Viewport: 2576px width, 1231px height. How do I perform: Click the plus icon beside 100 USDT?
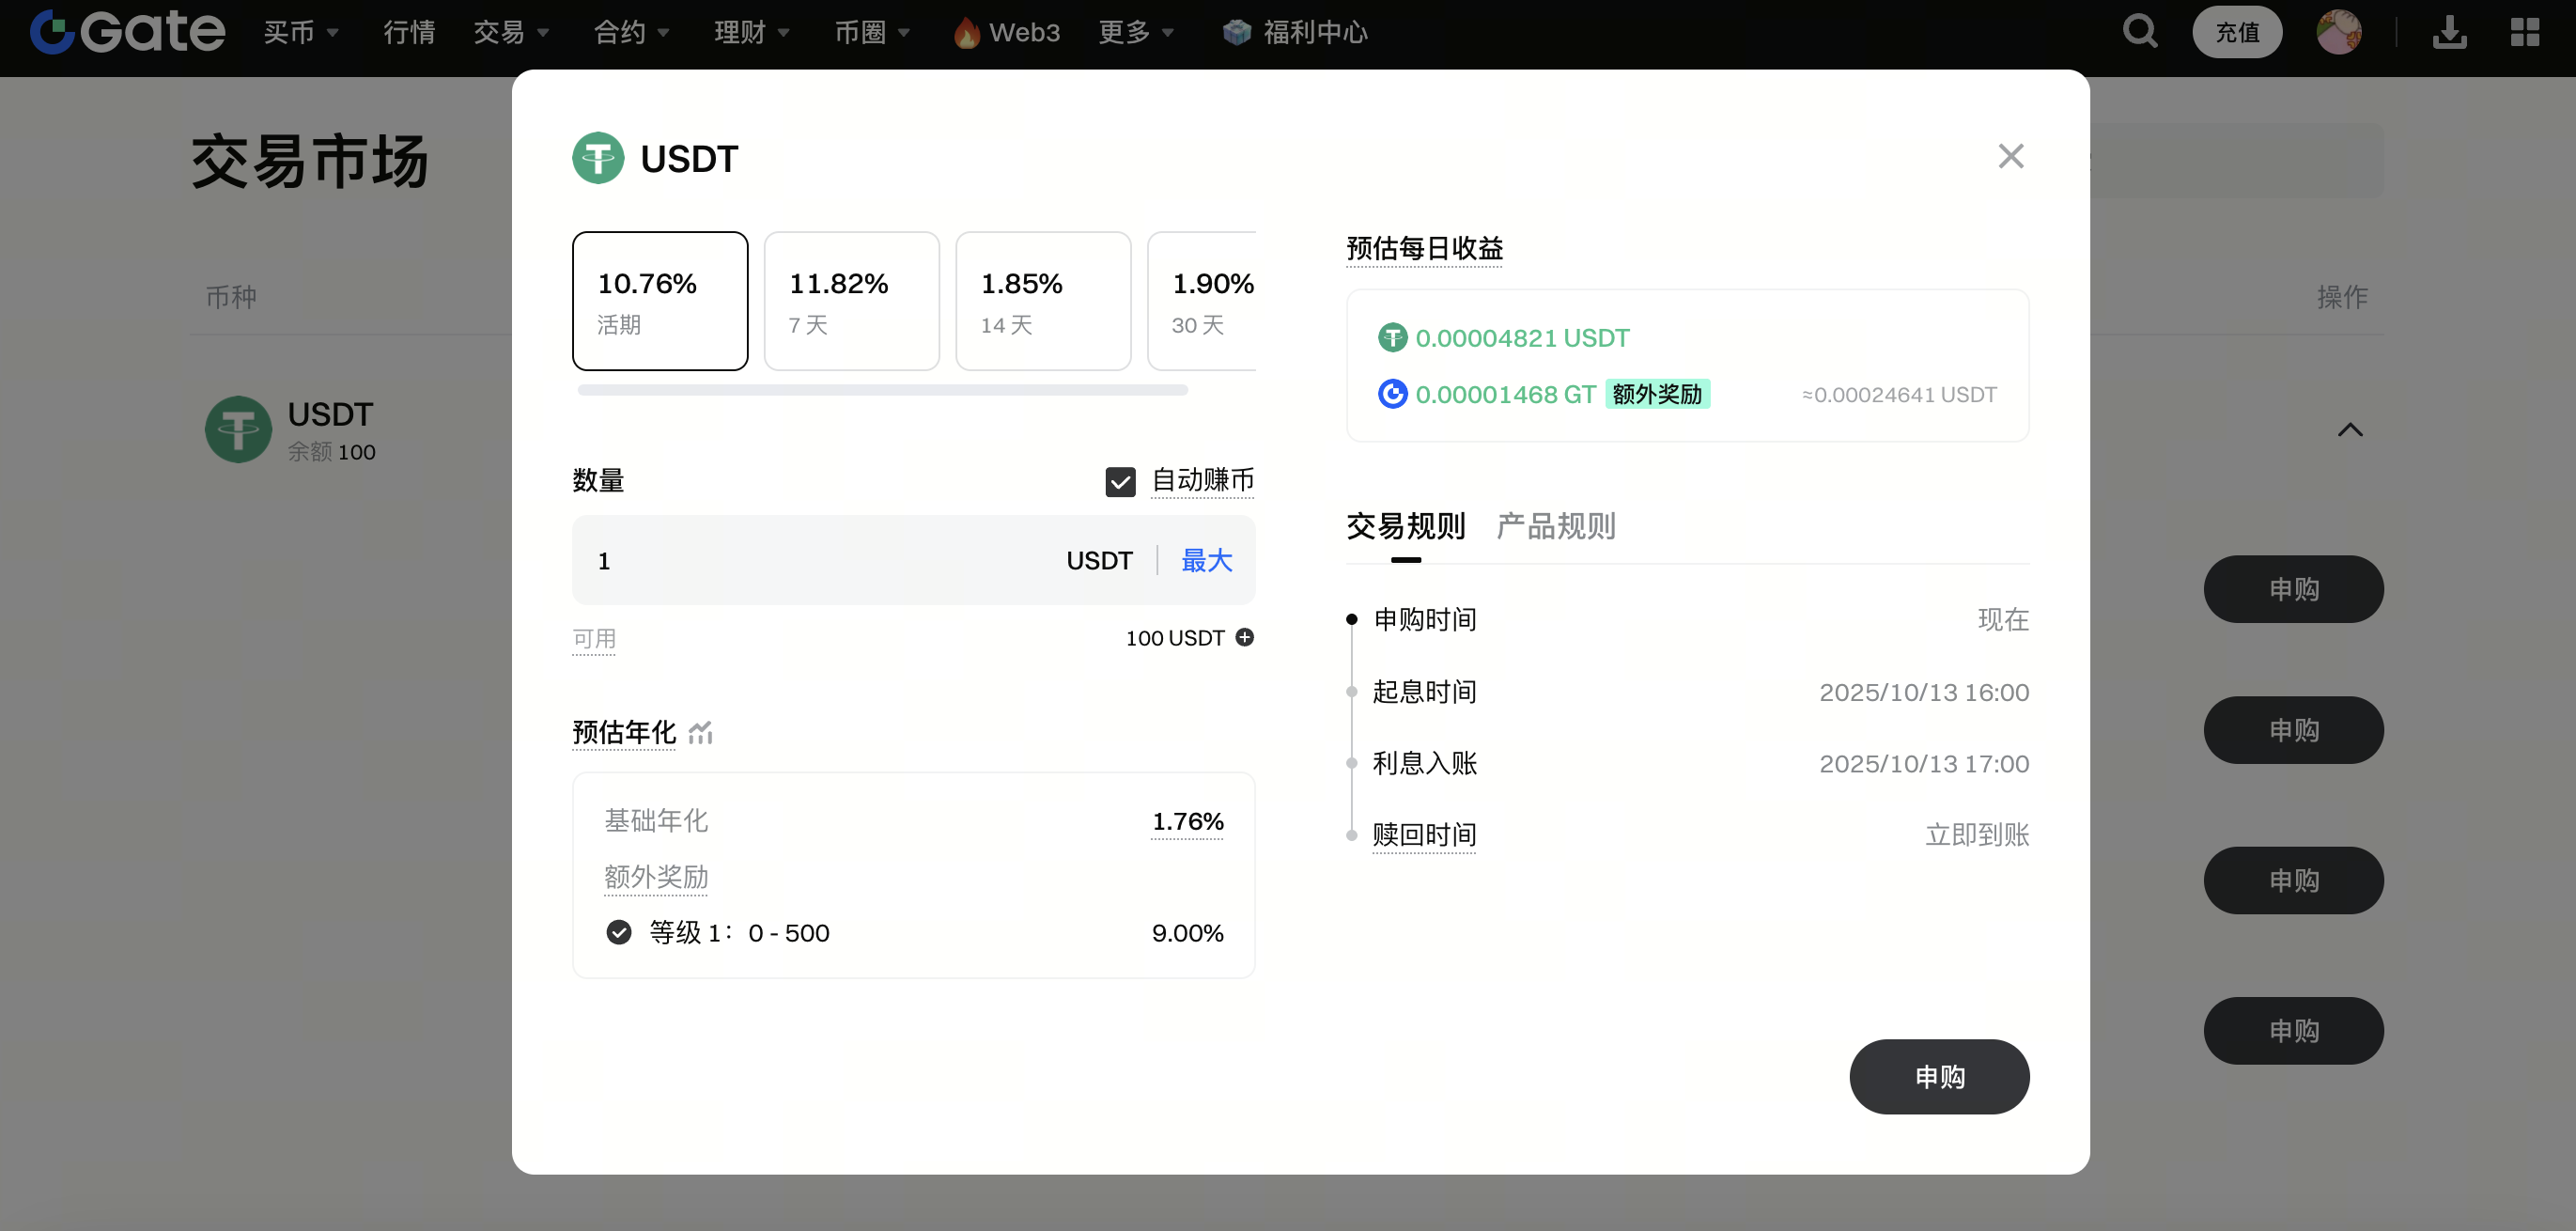(x=1245, y=638)
